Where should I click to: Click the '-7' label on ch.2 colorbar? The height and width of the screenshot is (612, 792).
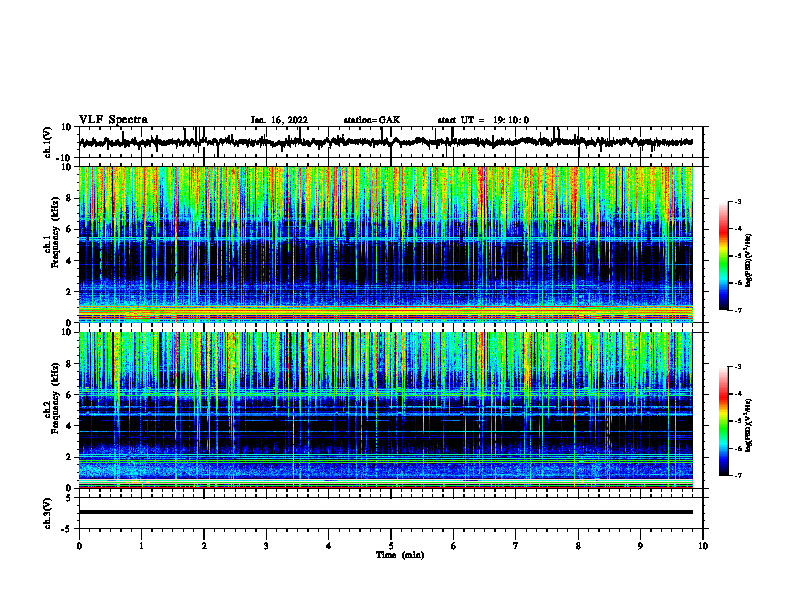(x=738, y=475)
